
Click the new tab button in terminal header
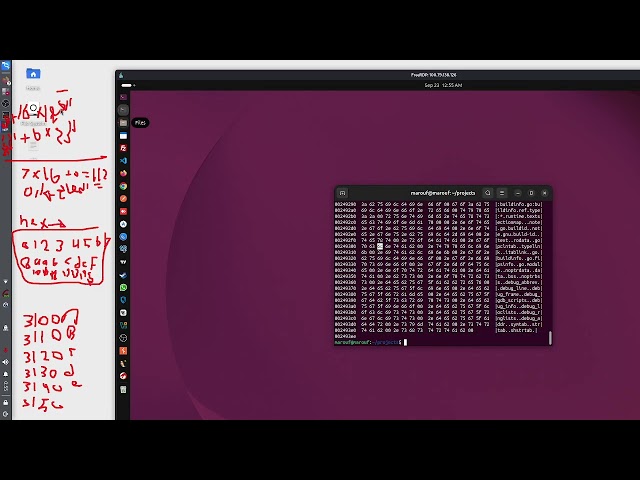point(343,193)
